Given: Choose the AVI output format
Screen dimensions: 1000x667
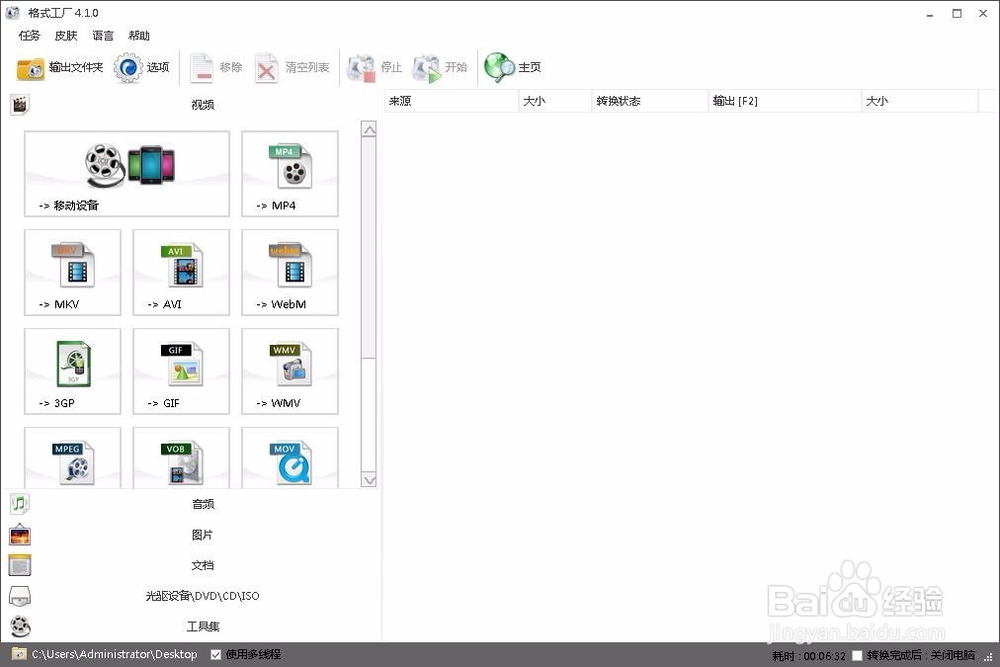Looking at the screenshot, I should click(180, 272).
